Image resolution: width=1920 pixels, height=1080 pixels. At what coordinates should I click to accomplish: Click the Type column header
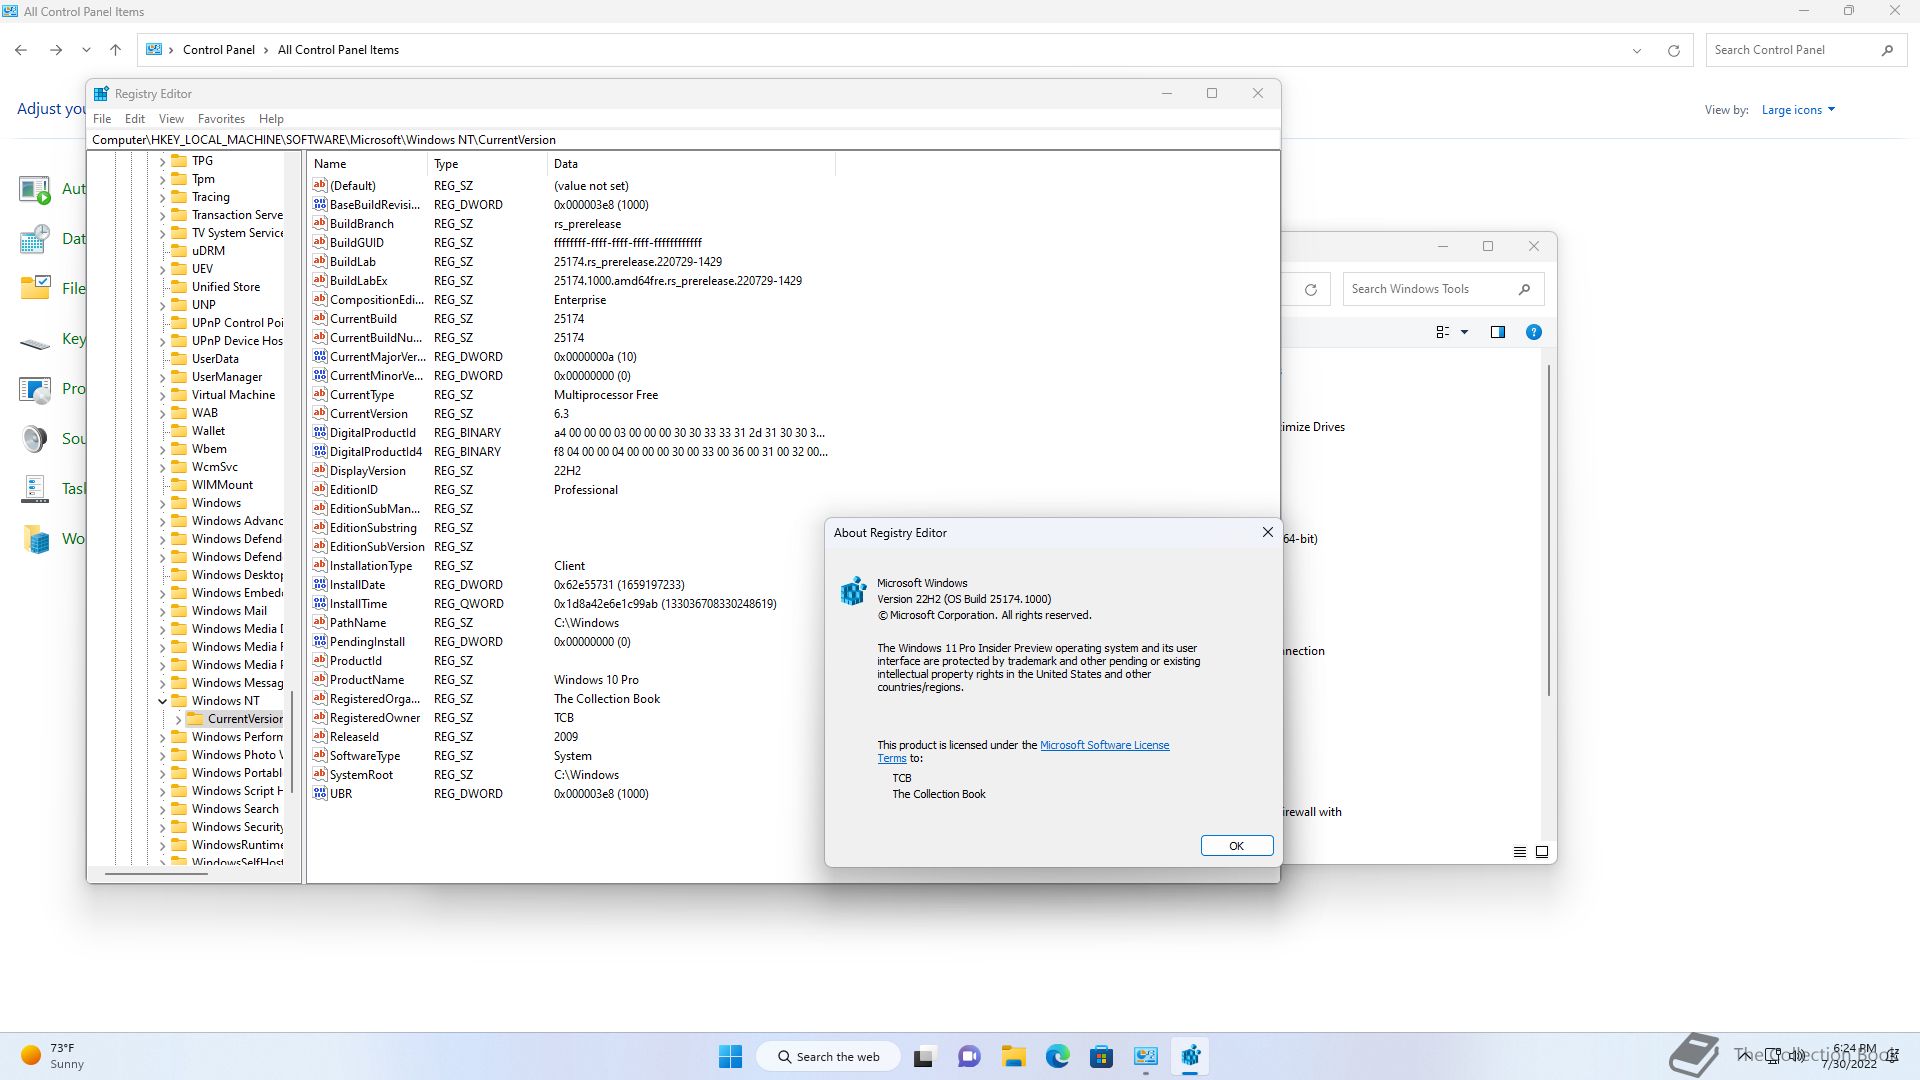(x=488, y=163)
